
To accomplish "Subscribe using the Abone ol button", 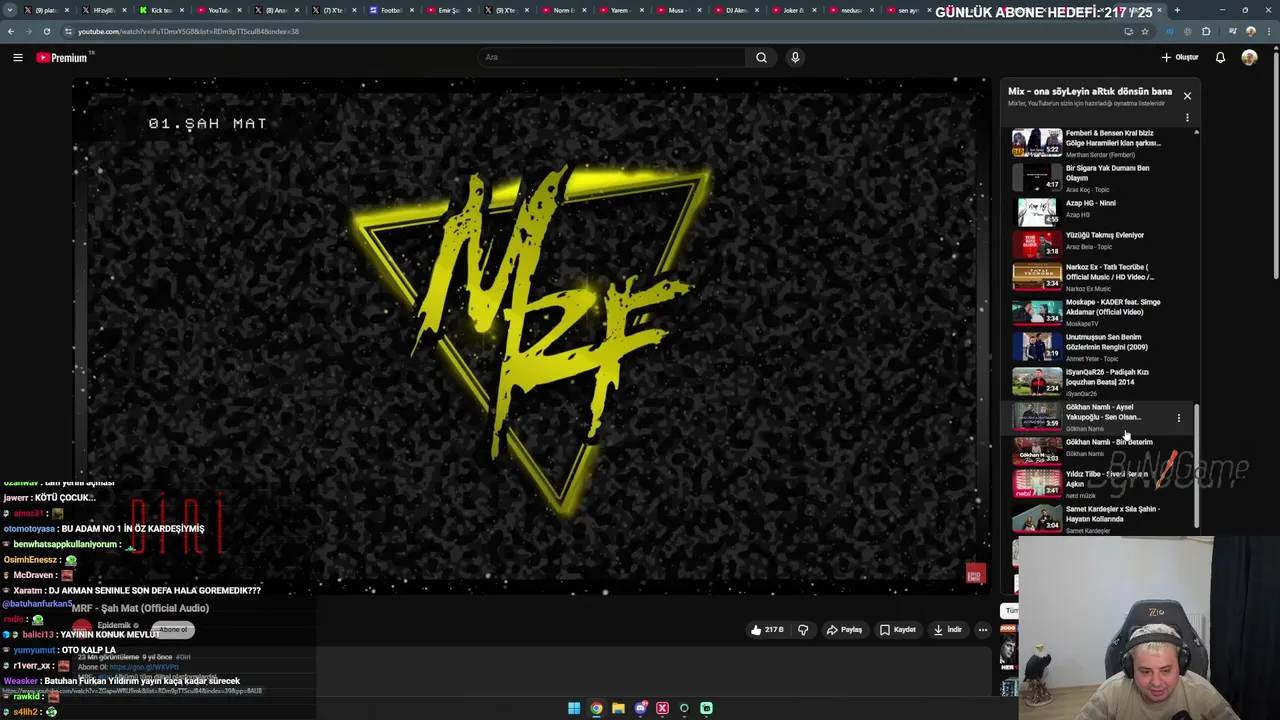I will (173, 629).
